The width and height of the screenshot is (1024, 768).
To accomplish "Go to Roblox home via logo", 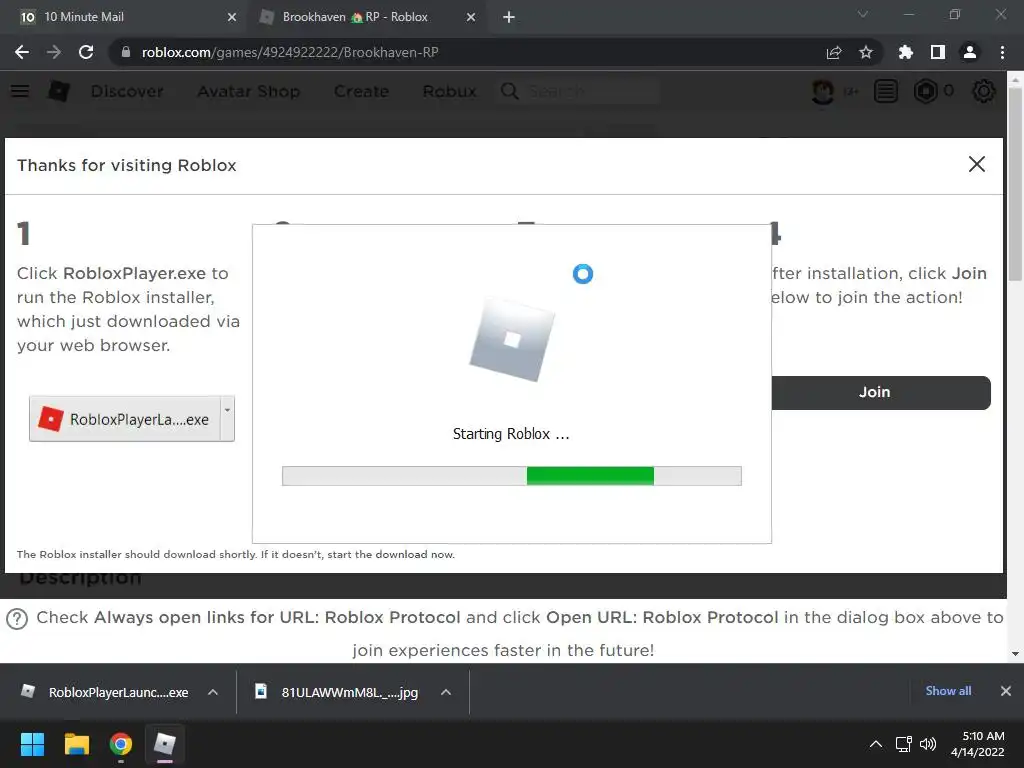I will [x=59, y=91].
